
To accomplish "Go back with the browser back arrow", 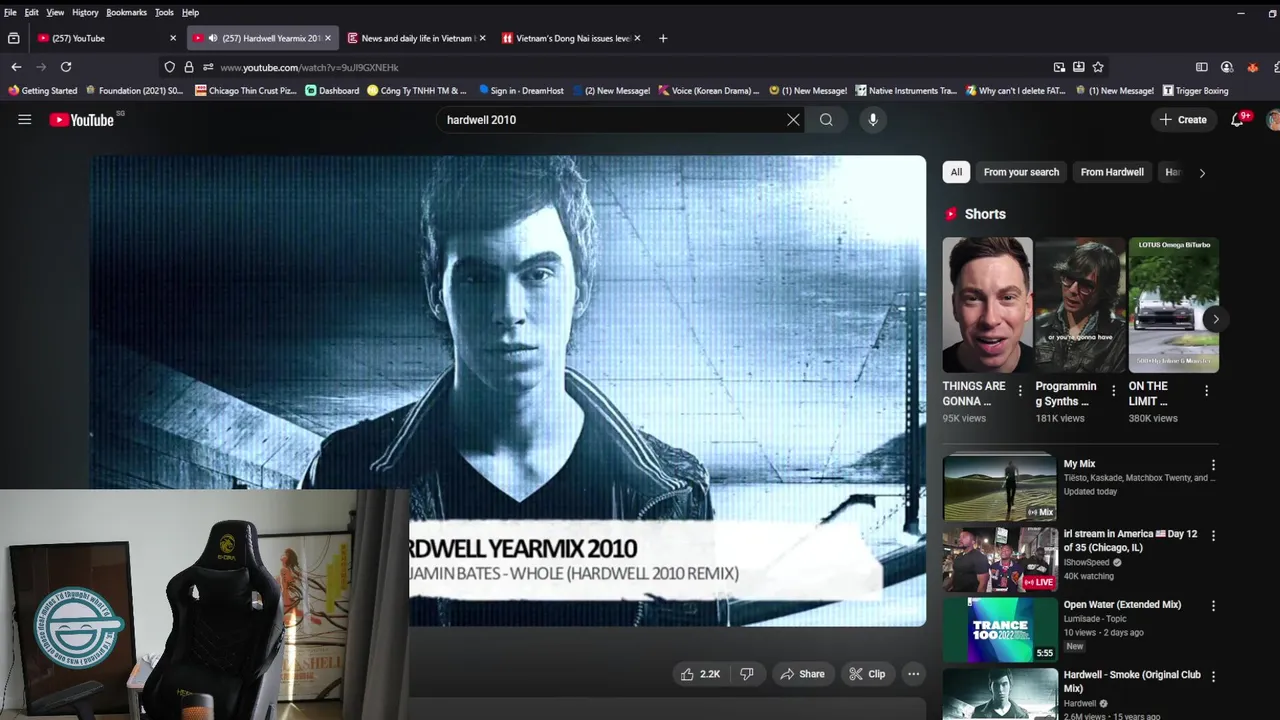I will coord(16,67).
